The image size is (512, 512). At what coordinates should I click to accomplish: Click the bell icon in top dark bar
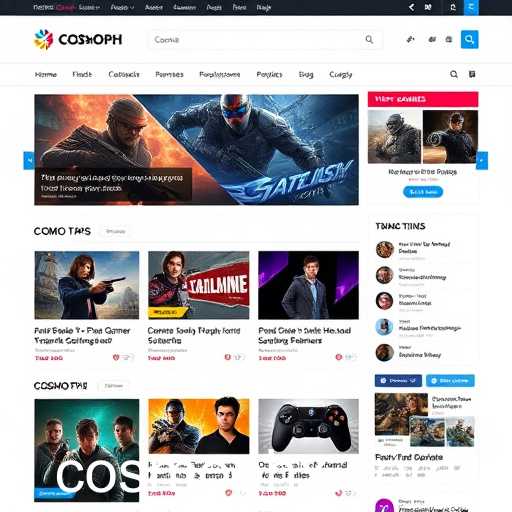453,7
